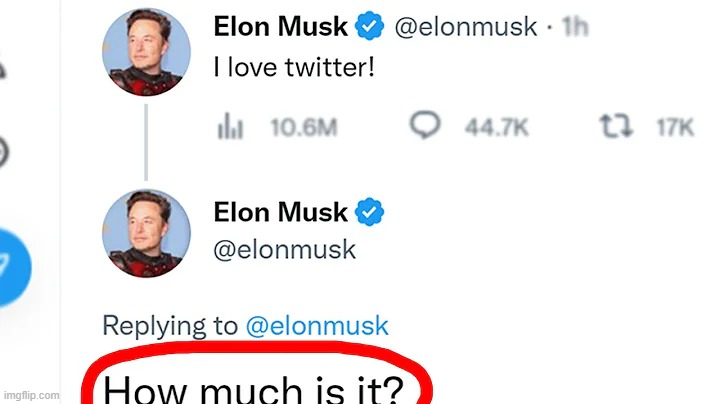
Task: Click the 10.6M views count
Action: coord(303,128)
